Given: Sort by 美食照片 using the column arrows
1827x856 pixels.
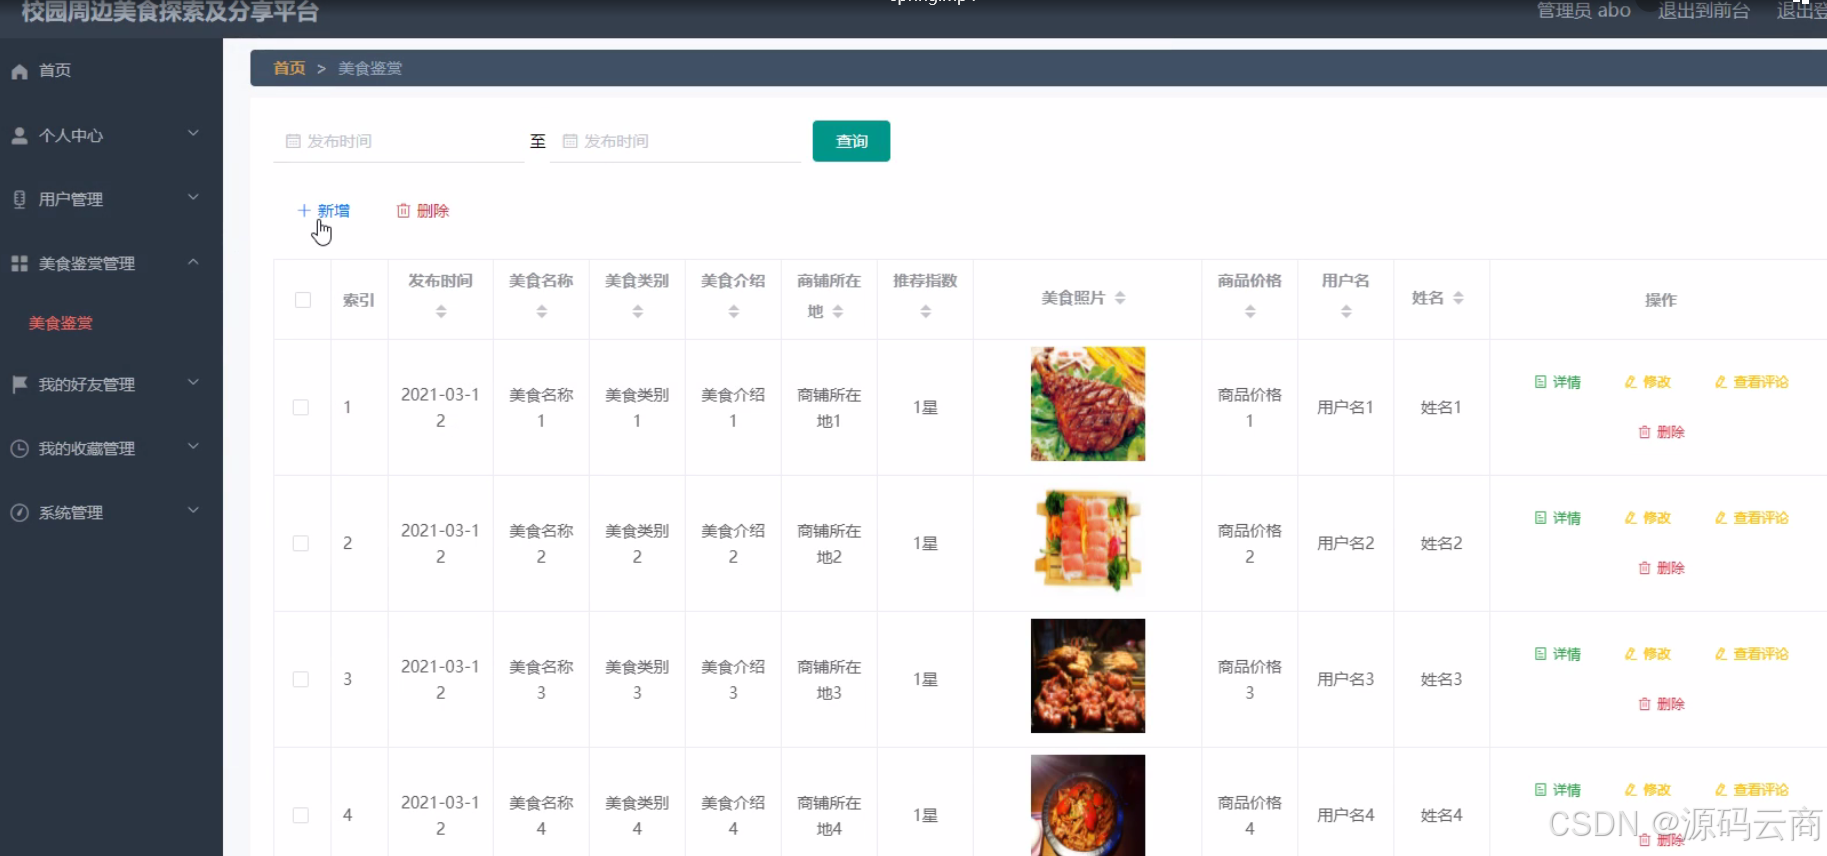Looking at the screenshot, I should pos(1120,298).
